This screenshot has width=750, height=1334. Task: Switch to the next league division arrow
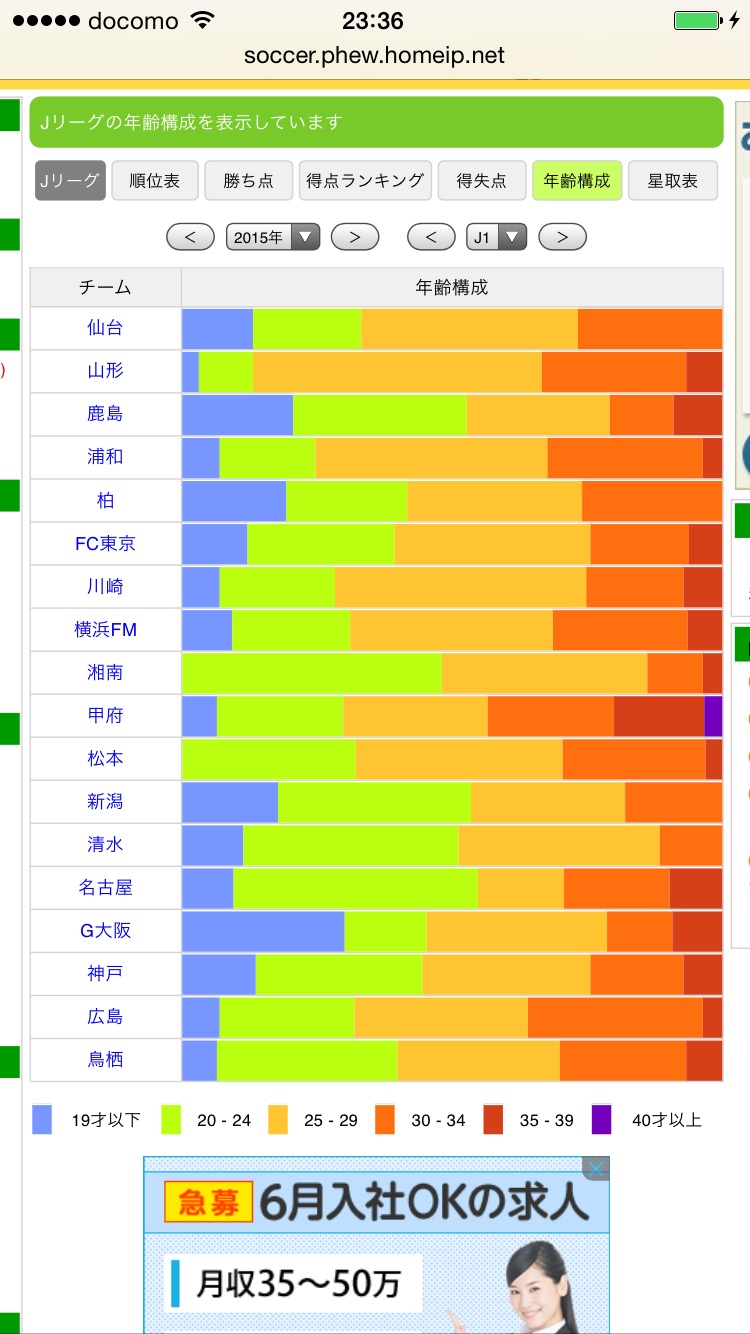[562, 237]
